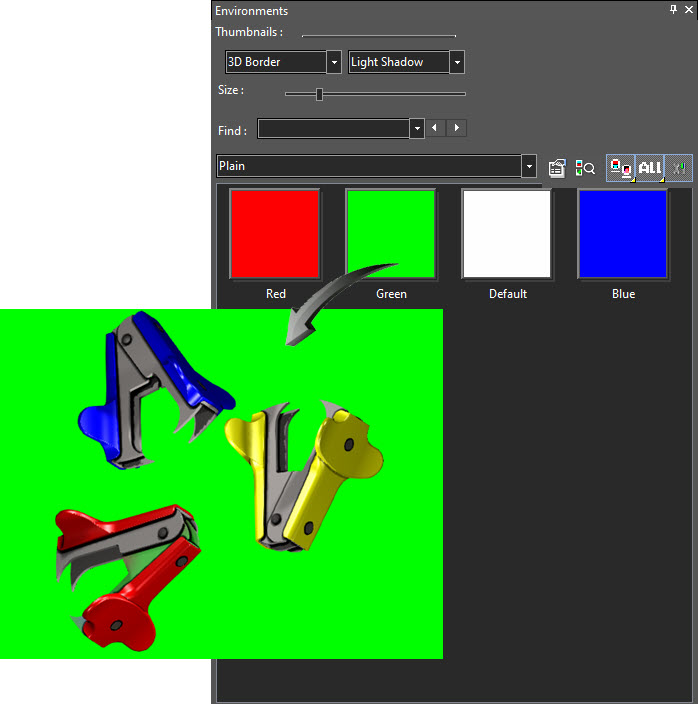Expand the Find history dropdown arrow
The image size is (698, 704).
[417, 128]
